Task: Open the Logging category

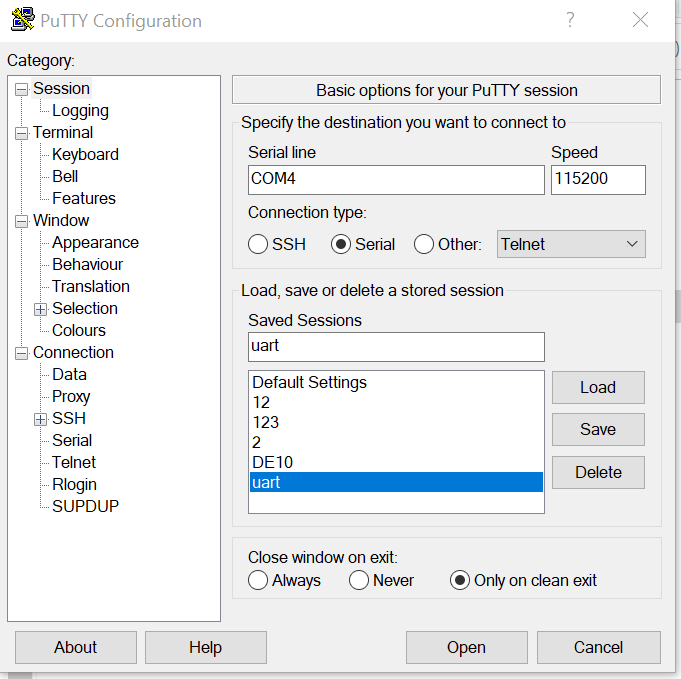Action: (80, 111)
